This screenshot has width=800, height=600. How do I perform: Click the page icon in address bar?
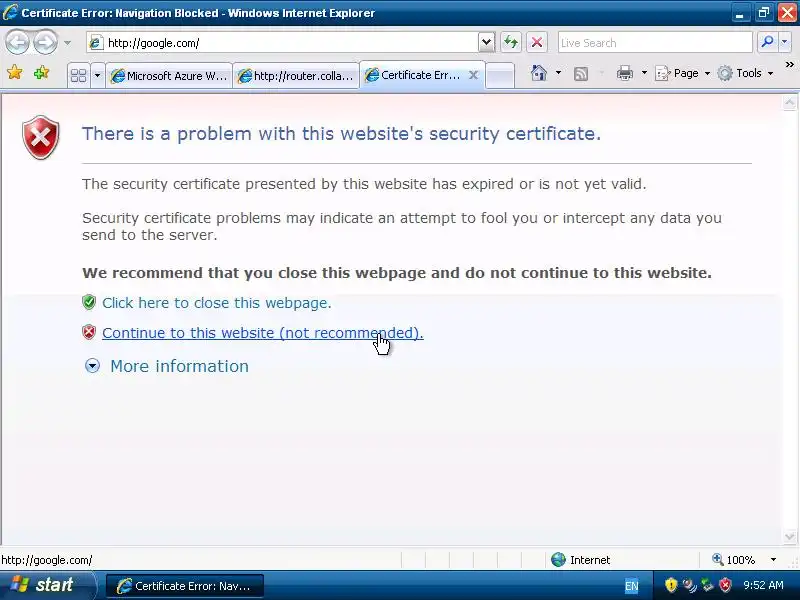point(96,43)
